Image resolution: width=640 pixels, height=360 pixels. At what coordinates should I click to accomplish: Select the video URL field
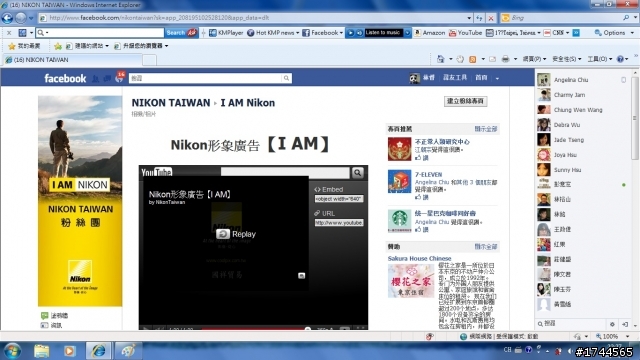point(339,223)
